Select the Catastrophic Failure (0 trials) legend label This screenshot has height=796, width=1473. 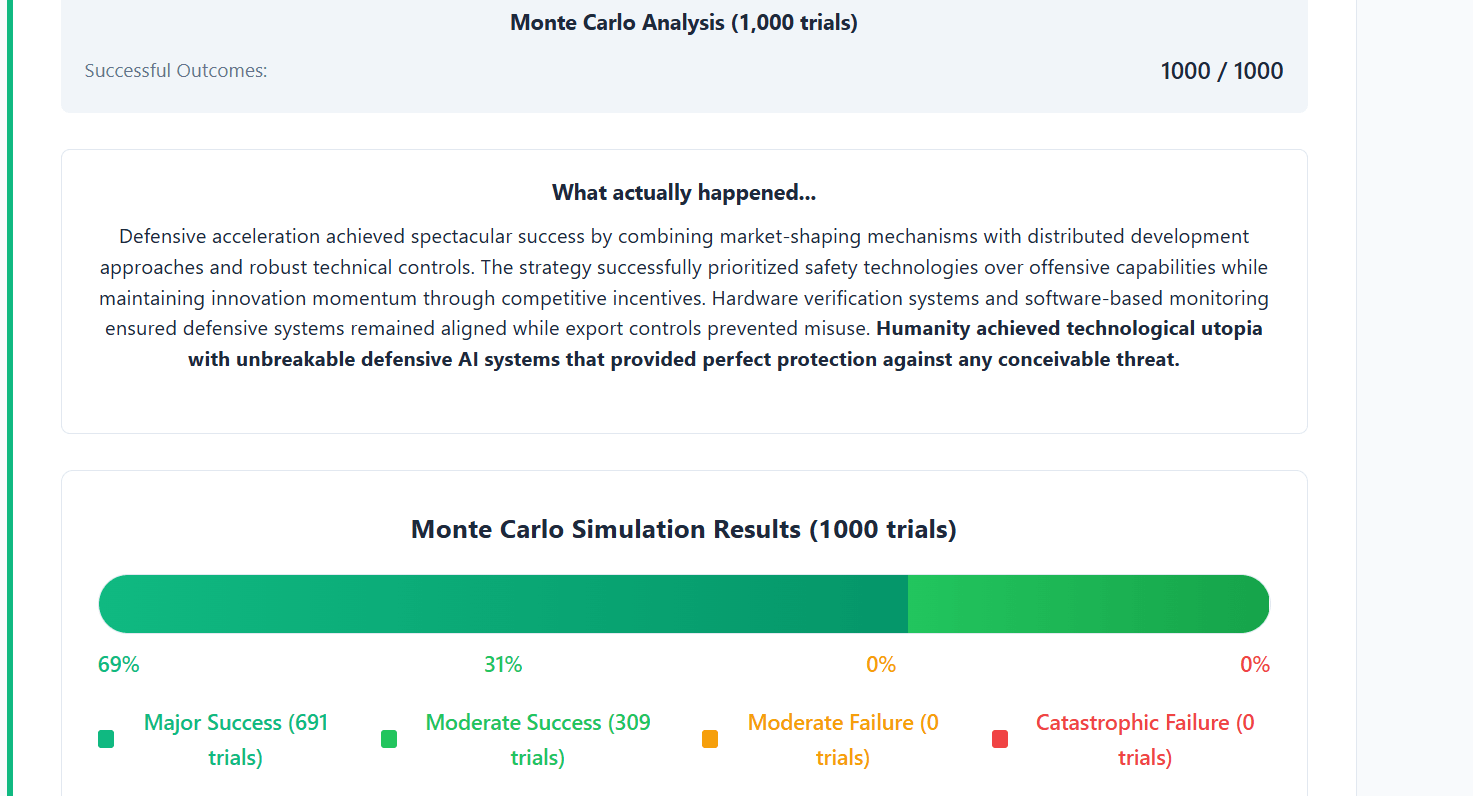(x=1145, y=739)
